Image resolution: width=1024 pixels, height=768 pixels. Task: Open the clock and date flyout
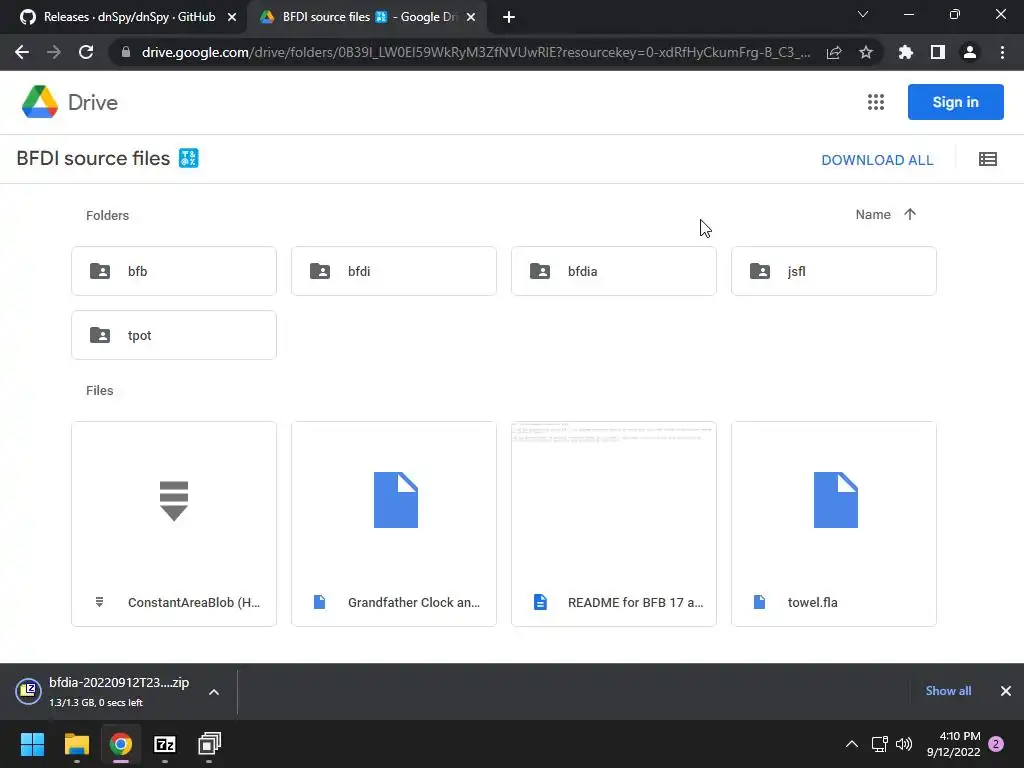[953, 744]
